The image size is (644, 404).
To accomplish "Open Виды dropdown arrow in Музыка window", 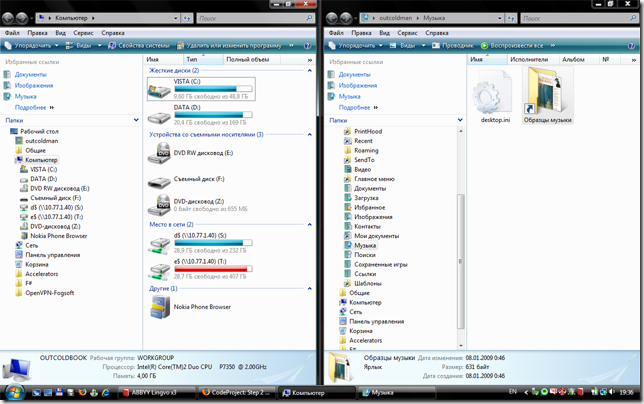I will [423, 46].
